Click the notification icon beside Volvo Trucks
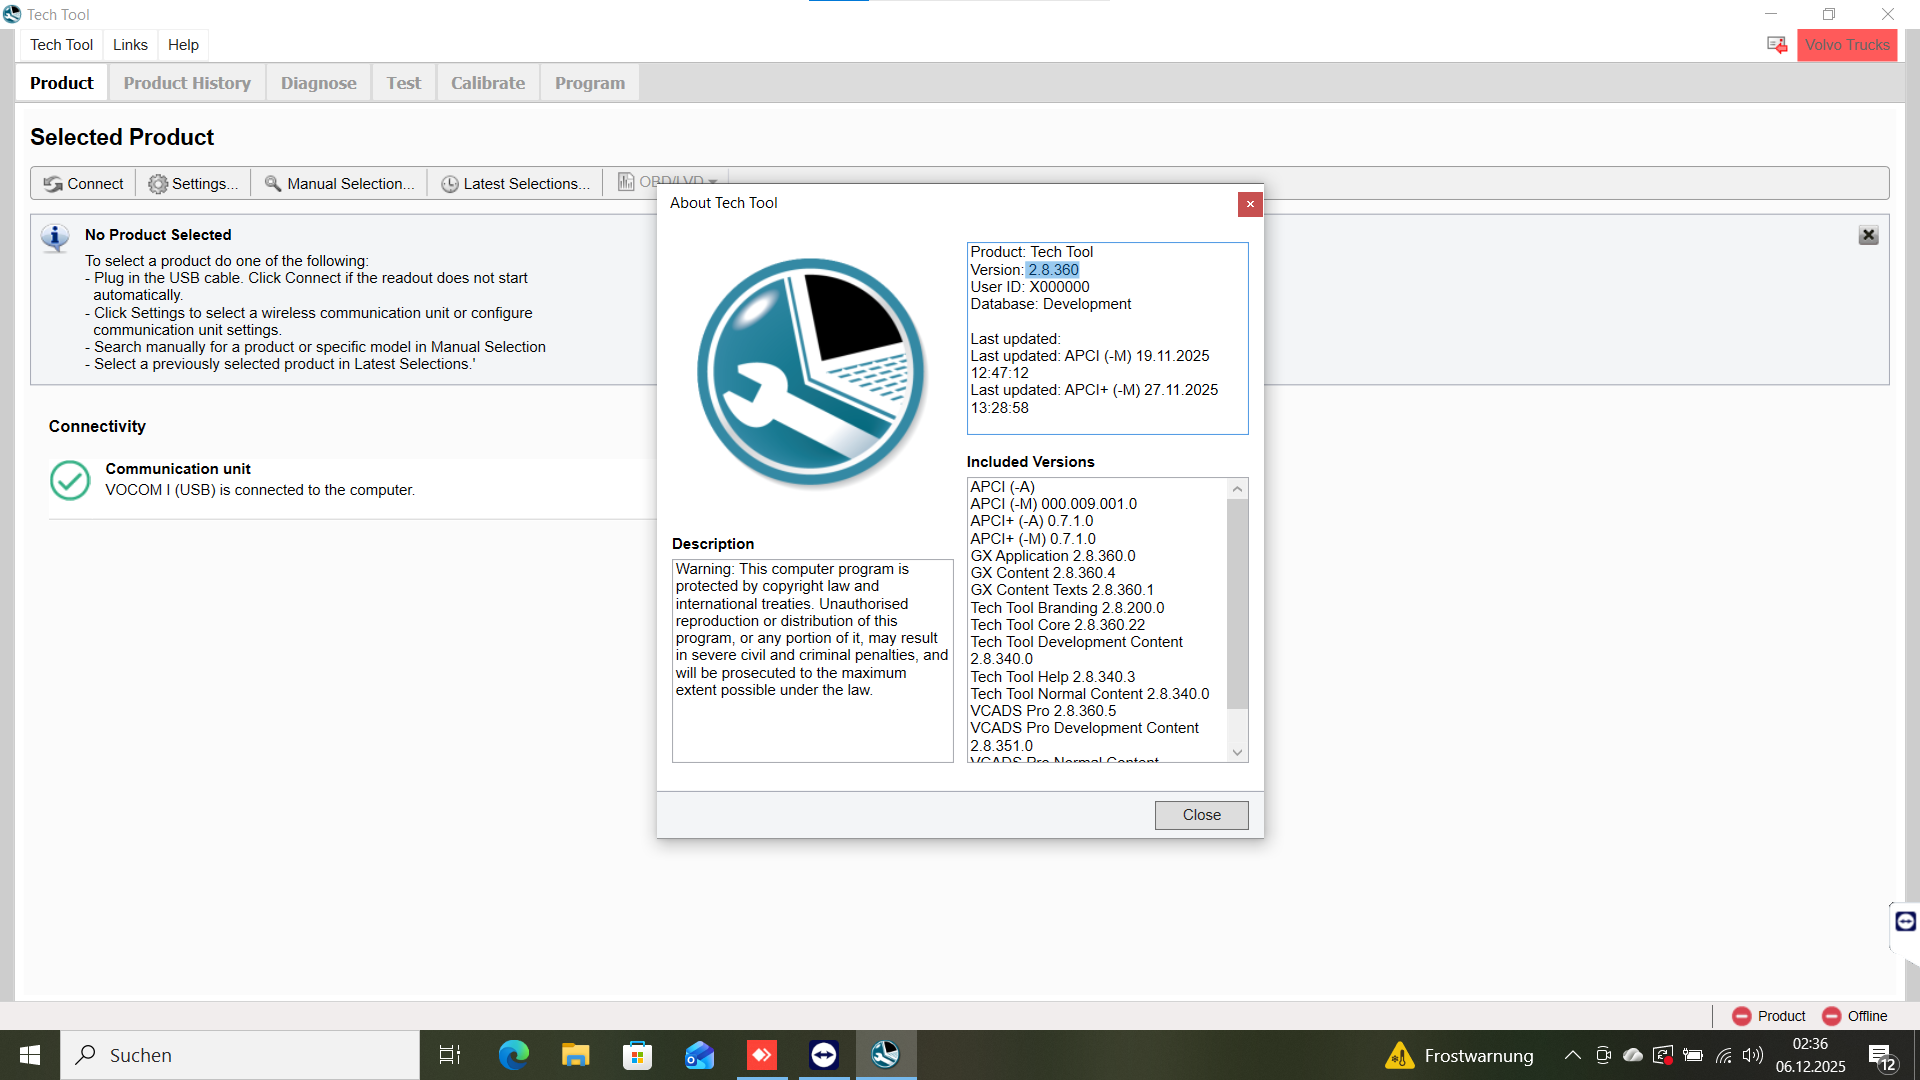The image size is (1920, 1080). [1777, 45]
